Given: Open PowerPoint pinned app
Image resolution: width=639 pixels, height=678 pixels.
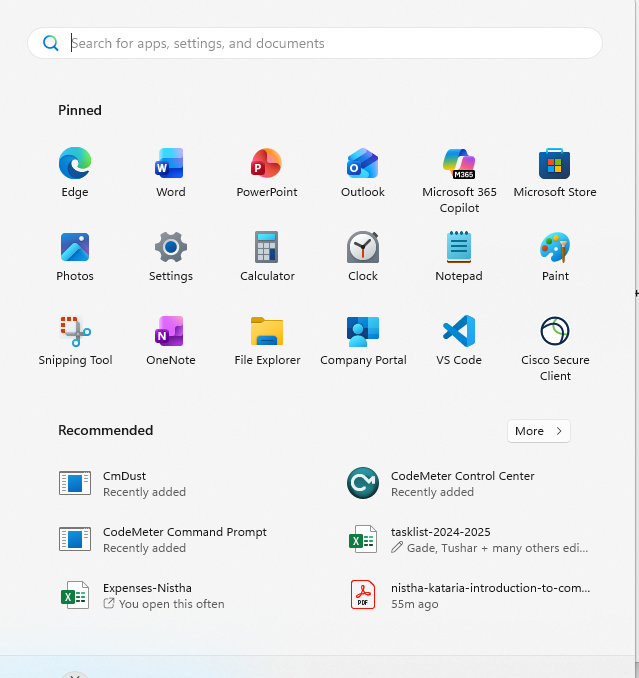Looking at the screenshot, I should [x=267, y=173].
